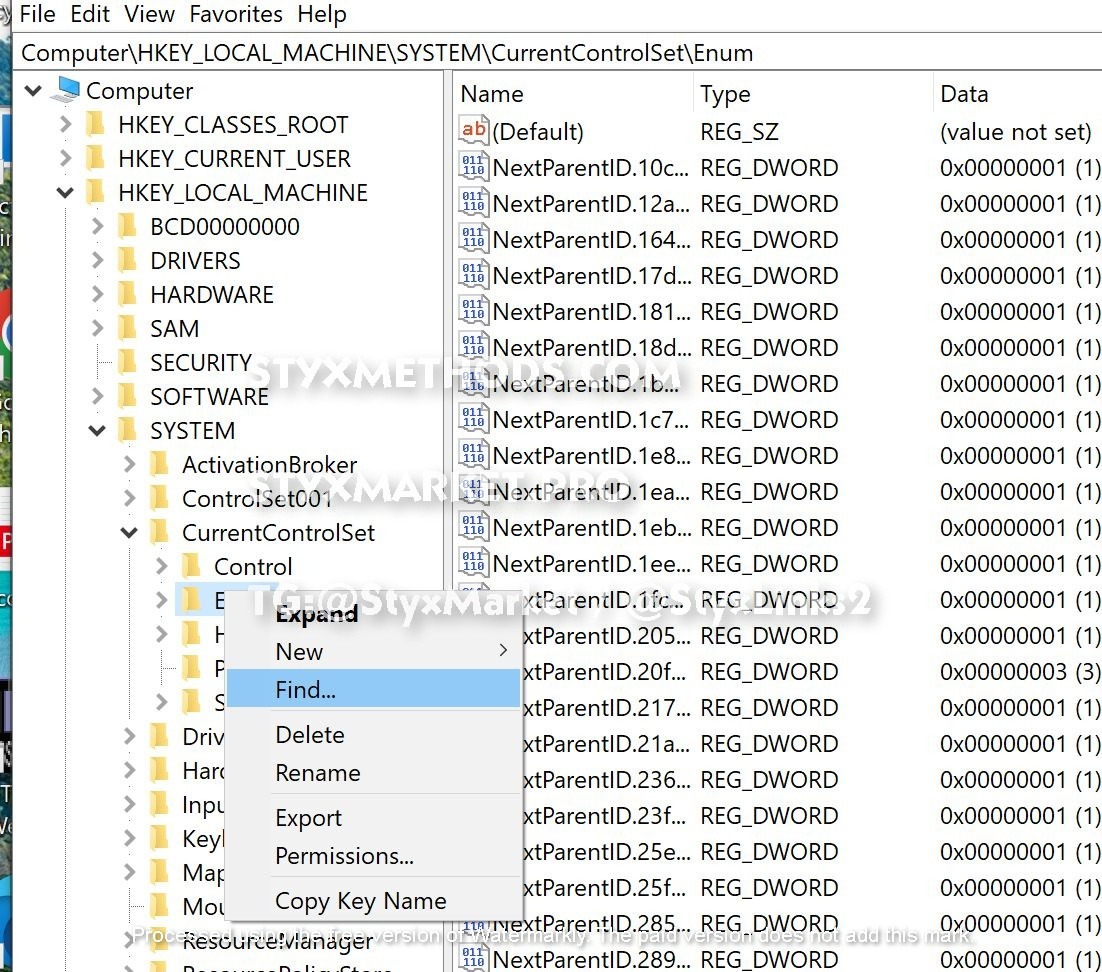Click the NextParentID.12a DWORD icon
Image resolution: width=1102 pixels, height=972 pixels.
[473, 202]
